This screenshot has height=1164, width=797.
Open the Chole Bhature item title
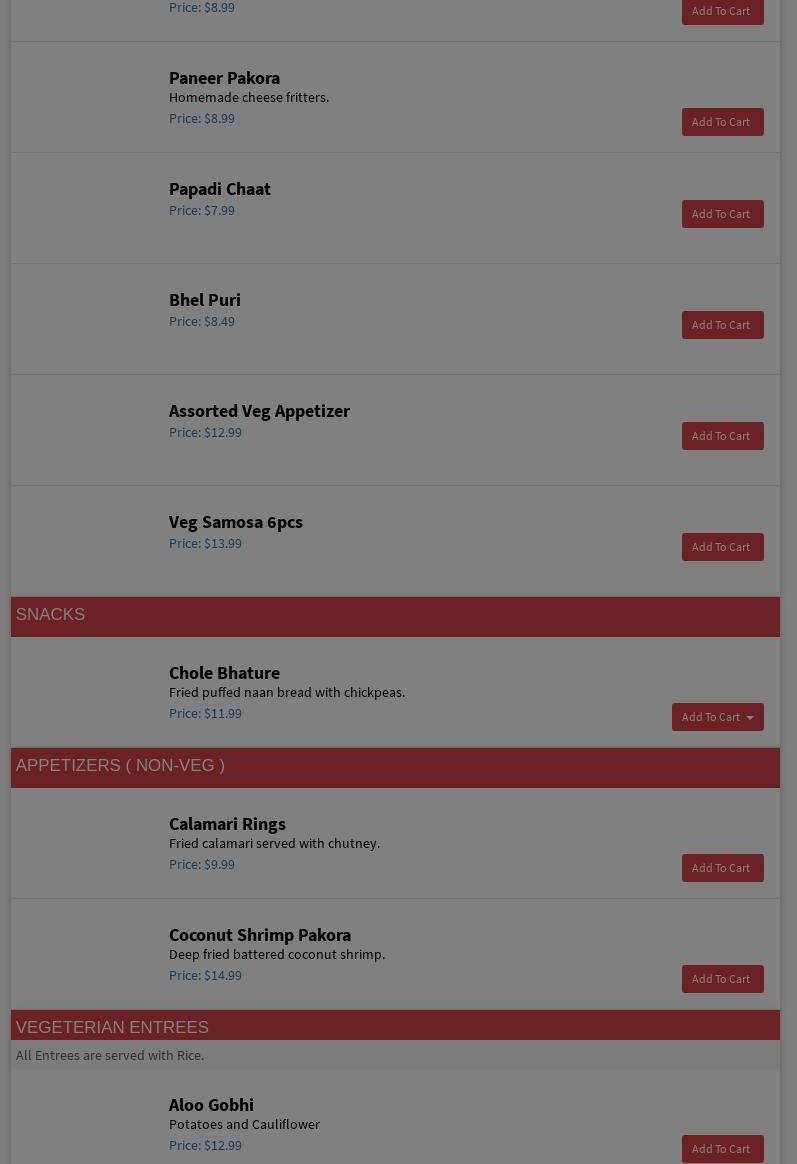(224, 673)
